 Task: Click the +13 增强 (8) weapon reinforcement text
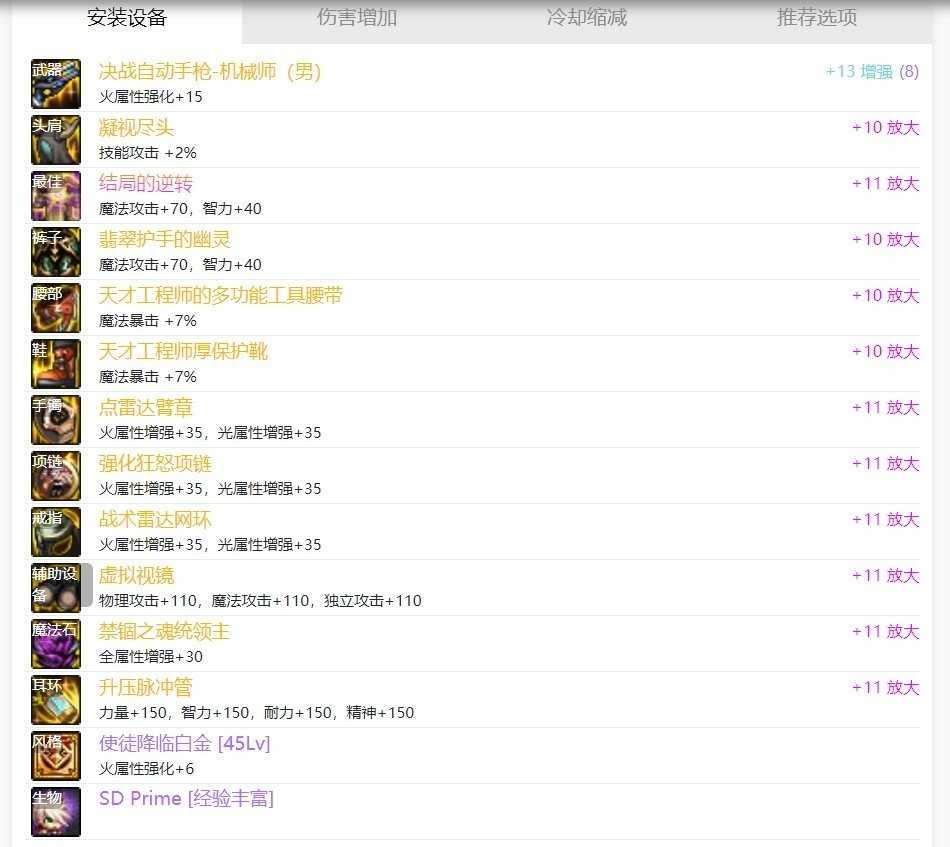coord(872,71)
